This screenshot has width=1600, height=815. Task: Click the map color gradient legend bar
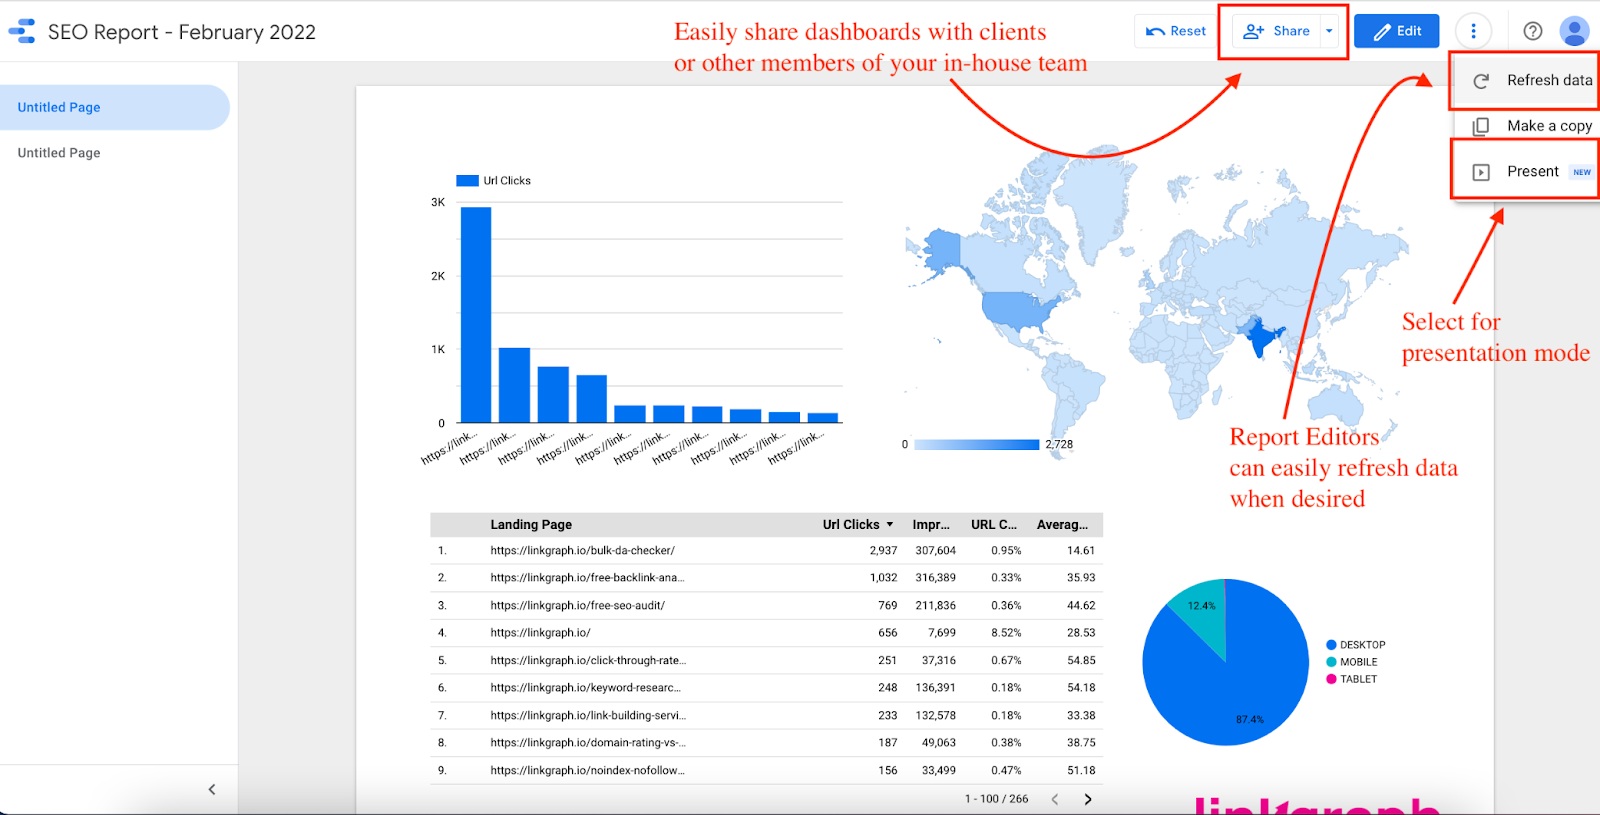pyautogui.click(x=976, y=445)
